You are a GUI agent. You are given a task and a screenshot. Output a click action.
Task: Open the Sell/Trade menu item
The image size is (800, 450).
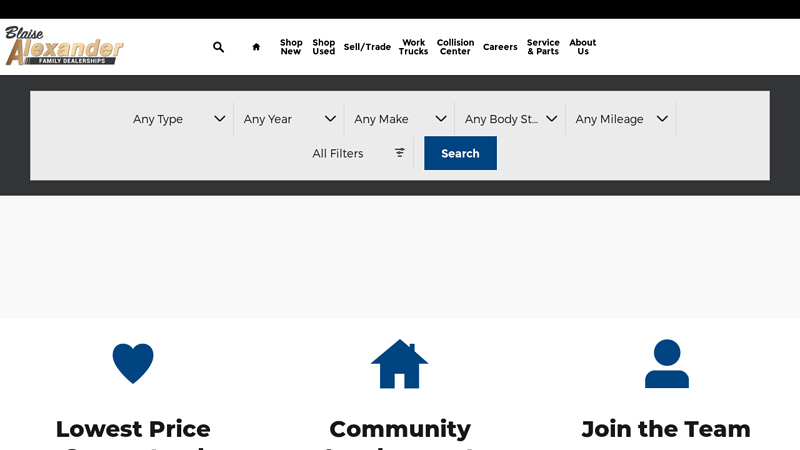tap(367, 47)
